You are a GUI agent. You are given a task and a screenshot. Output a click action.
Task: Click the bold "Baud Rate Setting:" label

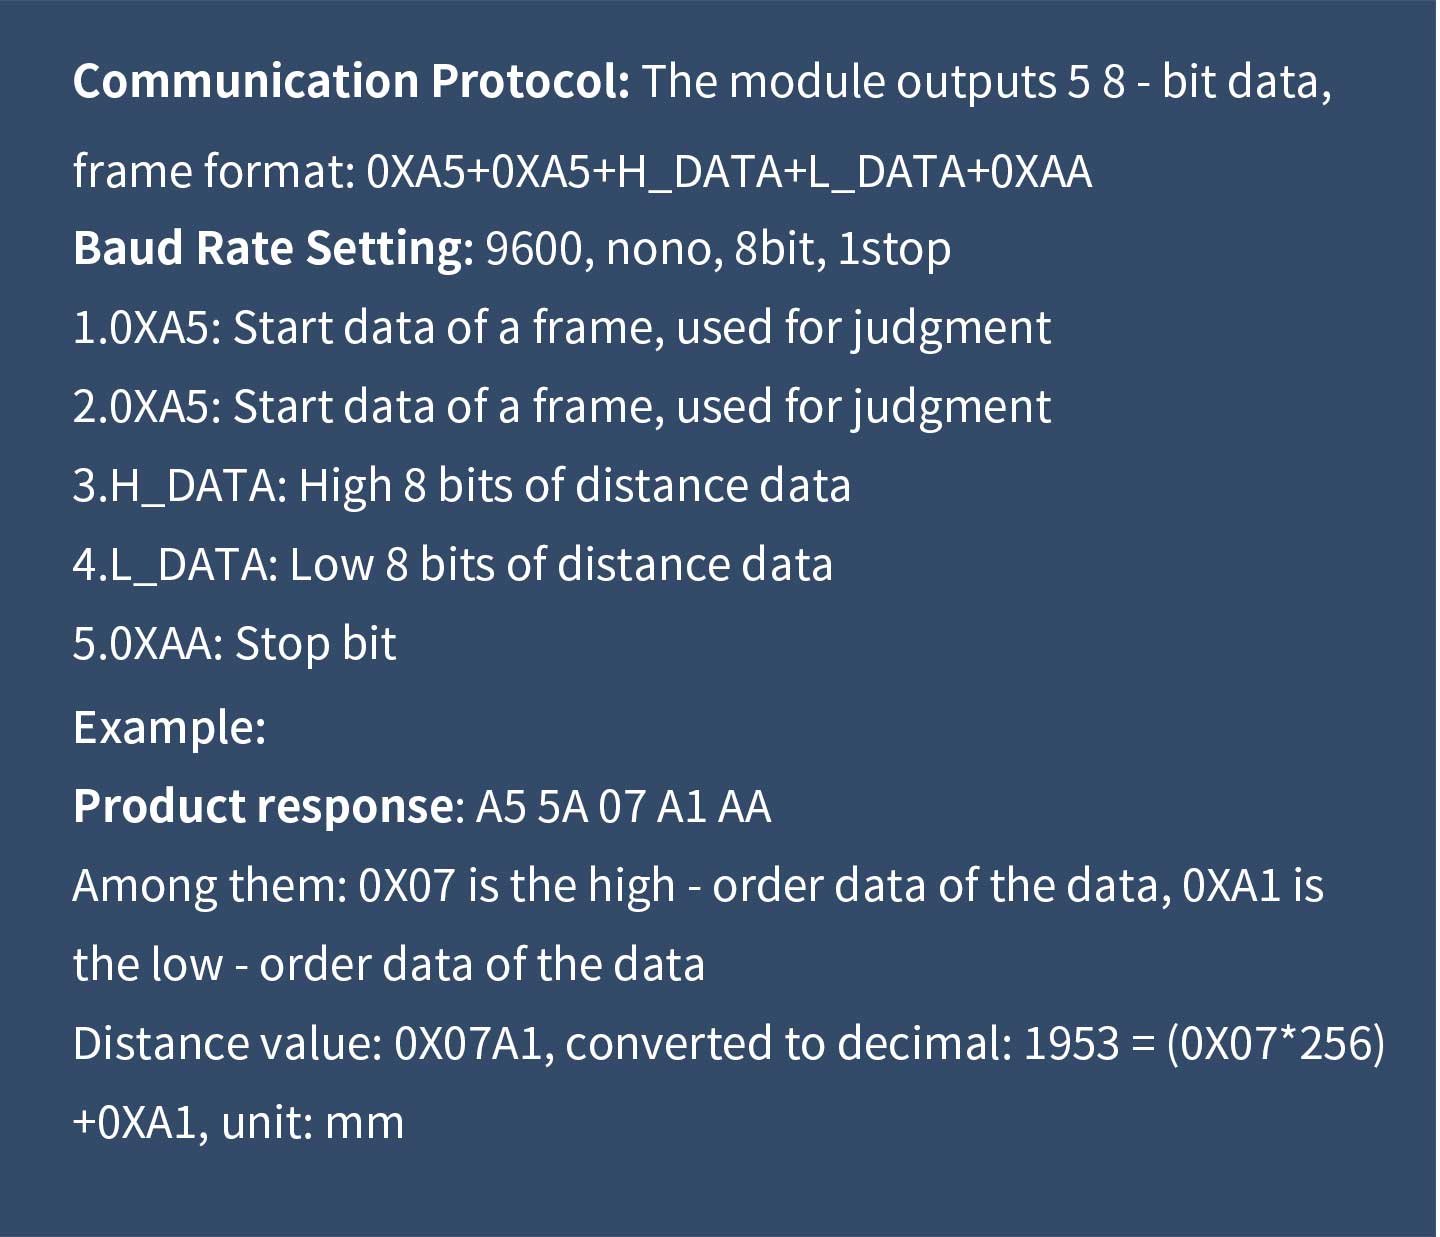tap(273, 248)
